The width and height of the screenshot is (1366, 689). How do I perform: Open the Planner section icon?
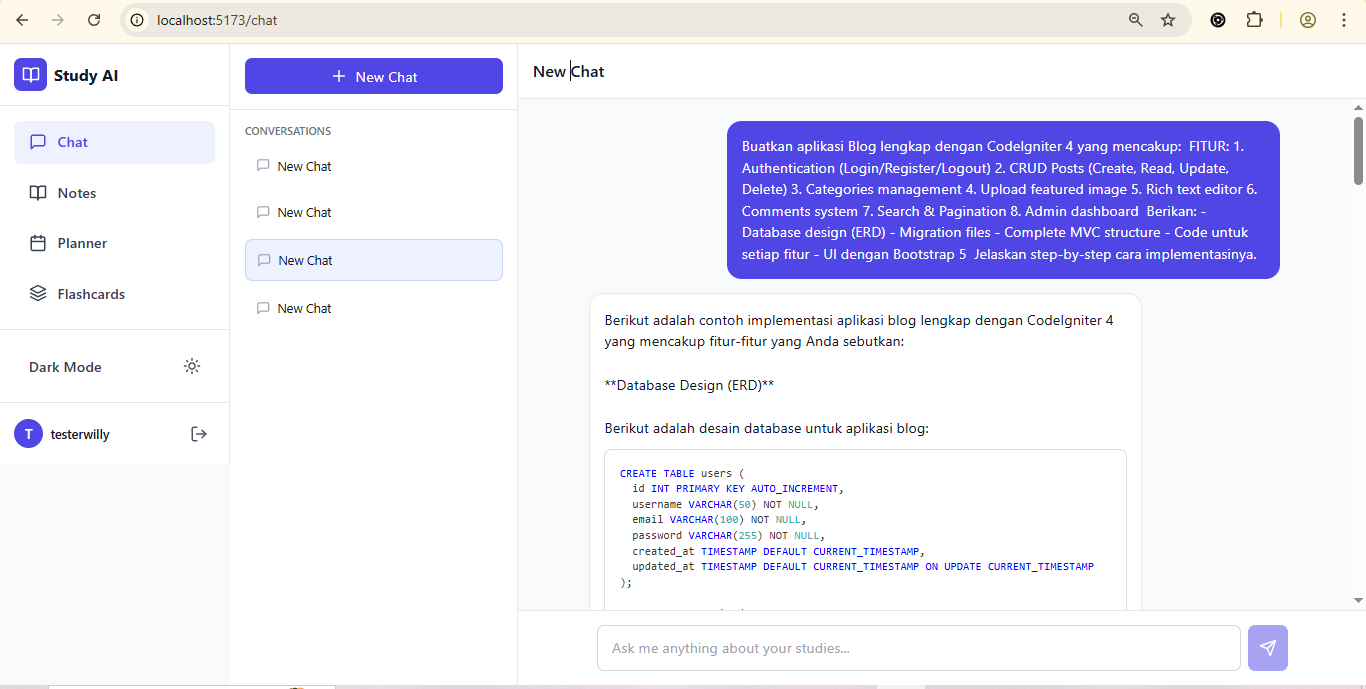coord(38,242)
